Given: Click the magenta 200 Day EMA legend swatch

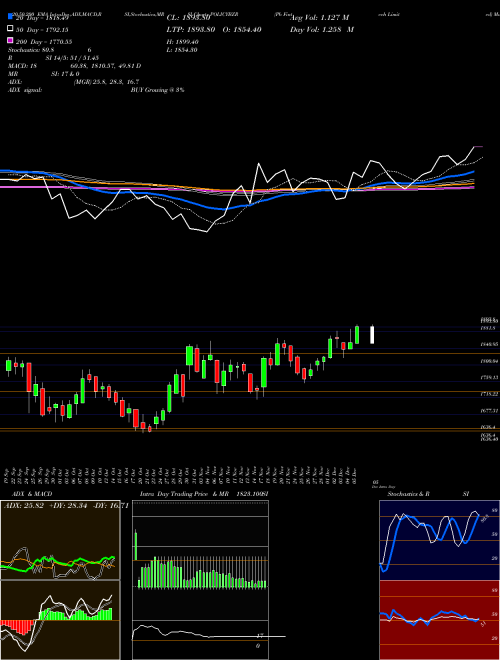Looking at the screenshot, I should (11, 41).
